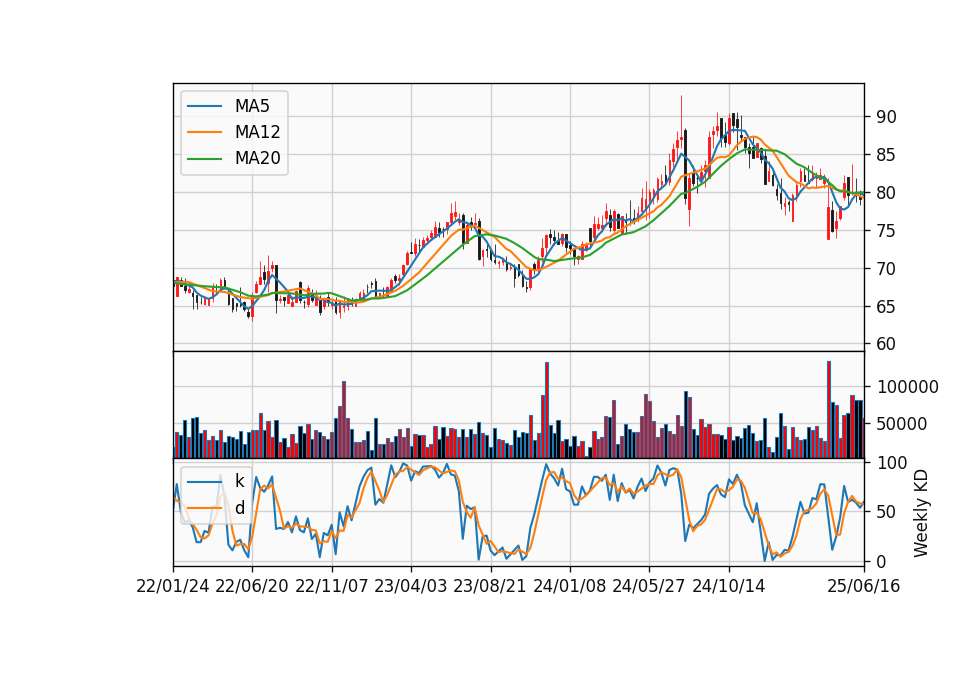The width and height of the screenshot is (960, 690).
Task: Click the 24/05/27 date tick label
Action: click(x=648, y=586)
